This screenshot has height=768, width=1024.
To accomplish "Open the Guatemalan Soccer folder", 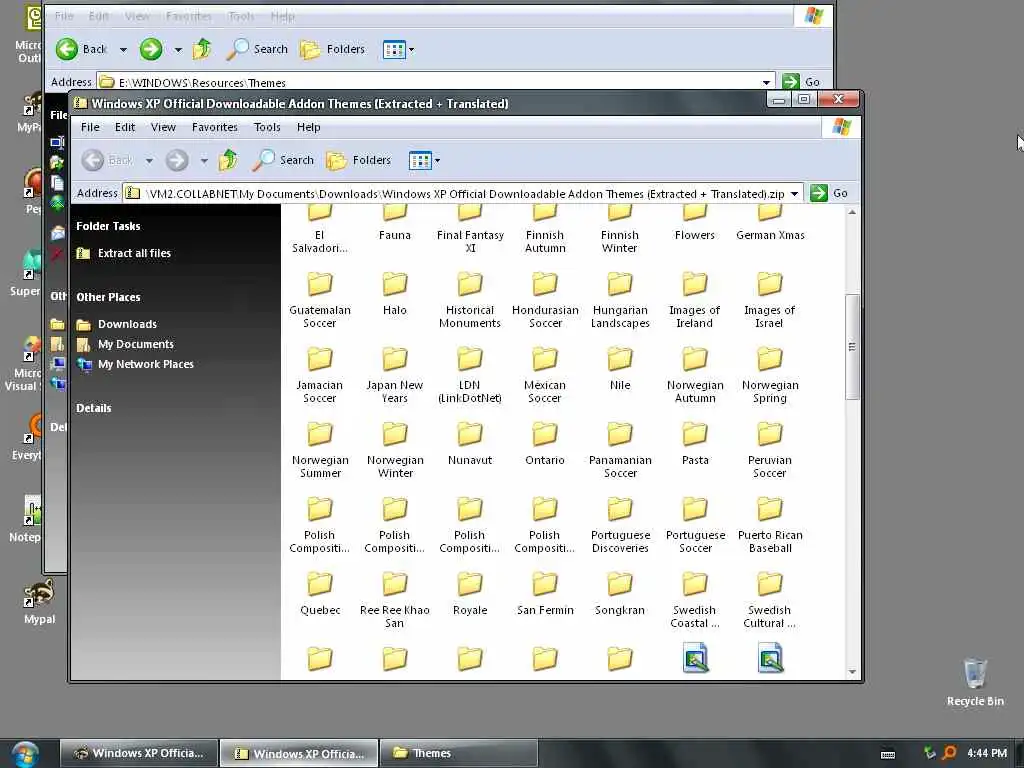I will pos(319,300).
